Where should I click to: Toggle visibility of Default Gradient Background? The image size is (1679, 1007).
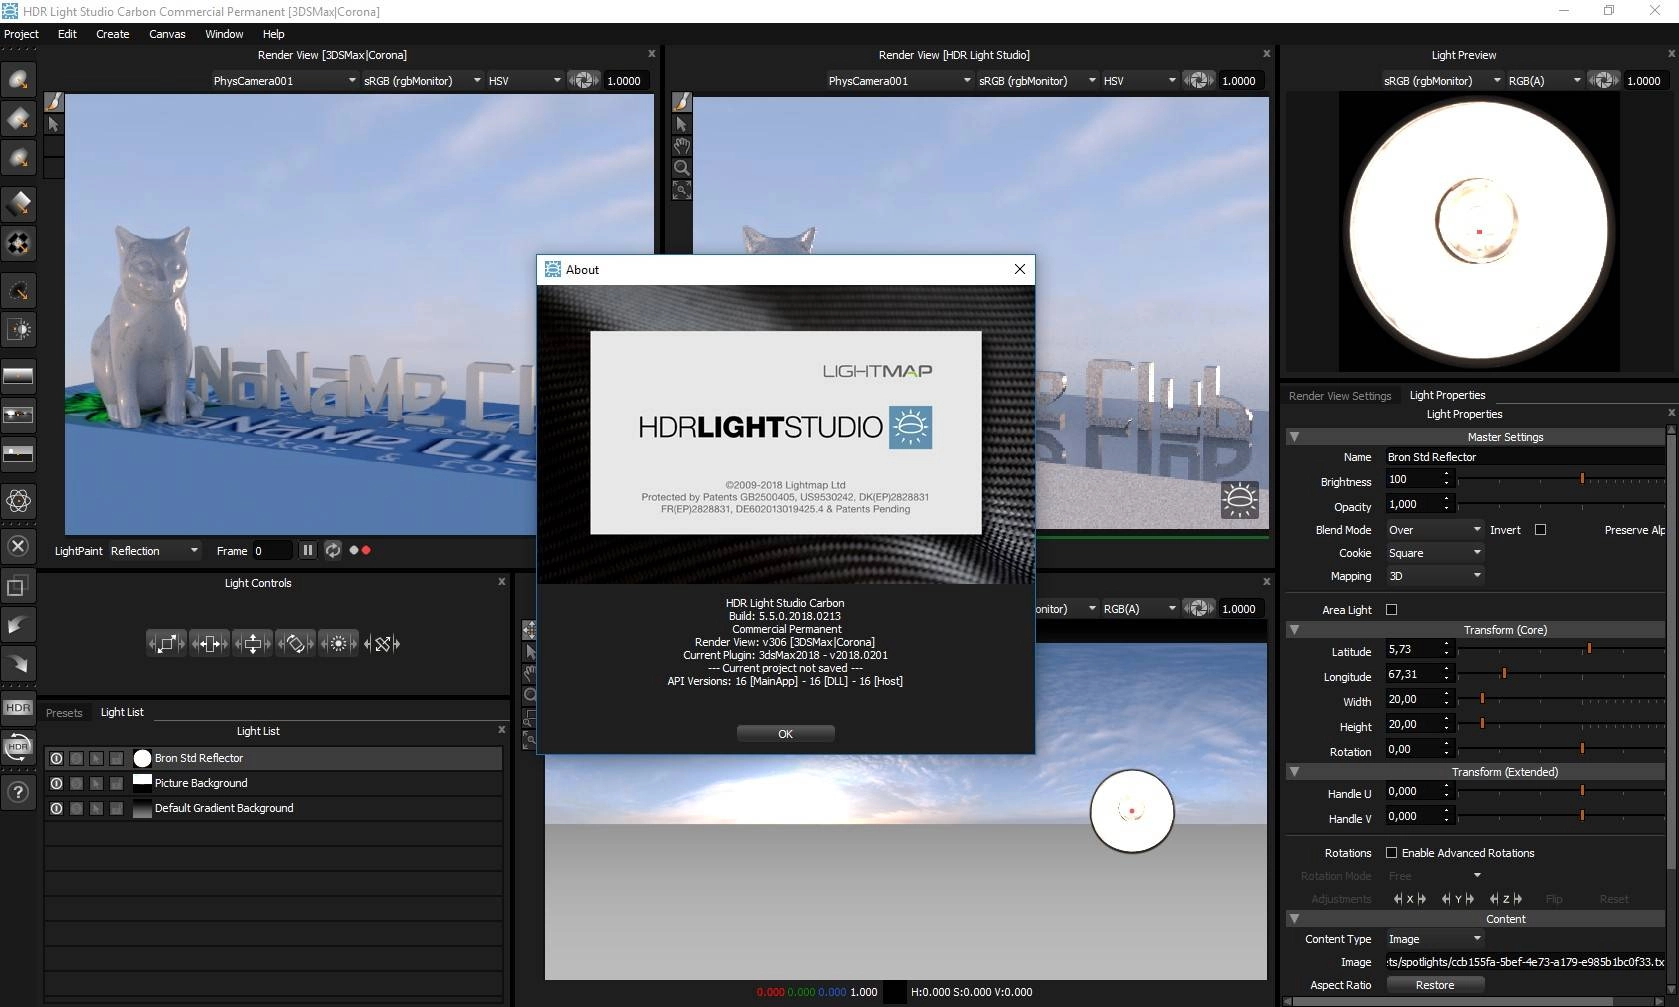tap(56, 808)
